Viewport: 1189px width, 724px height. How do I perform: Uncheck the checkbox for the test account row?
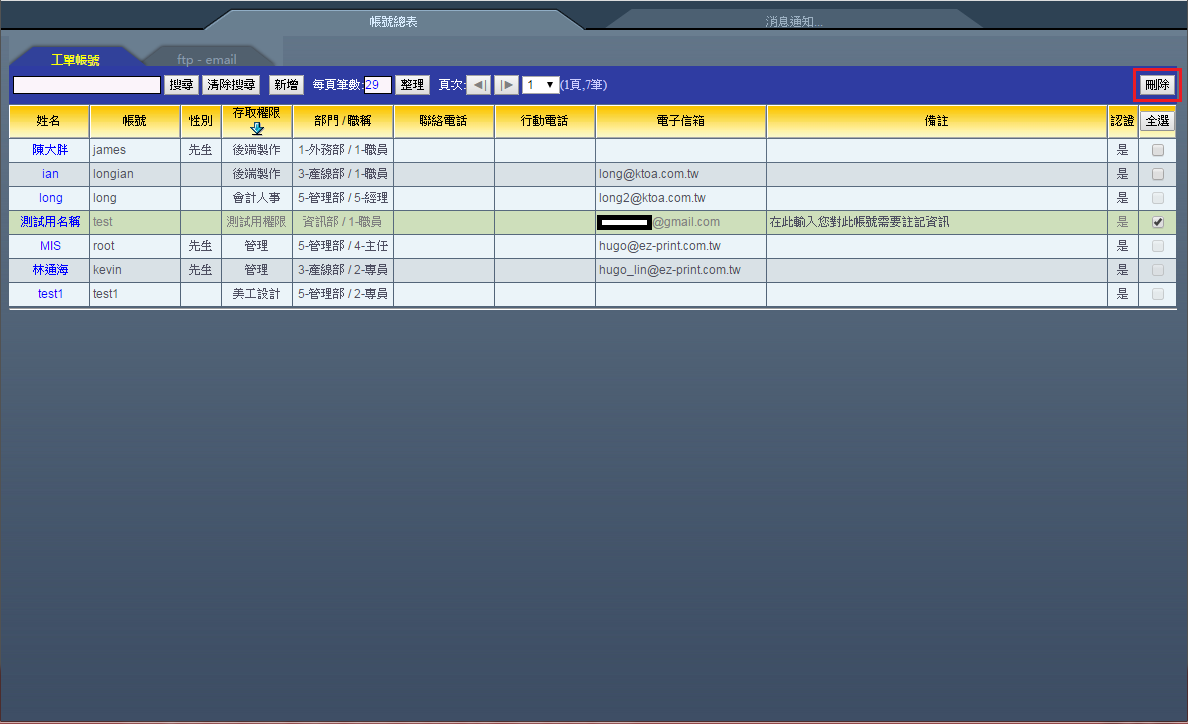(x=1158, y=222)
